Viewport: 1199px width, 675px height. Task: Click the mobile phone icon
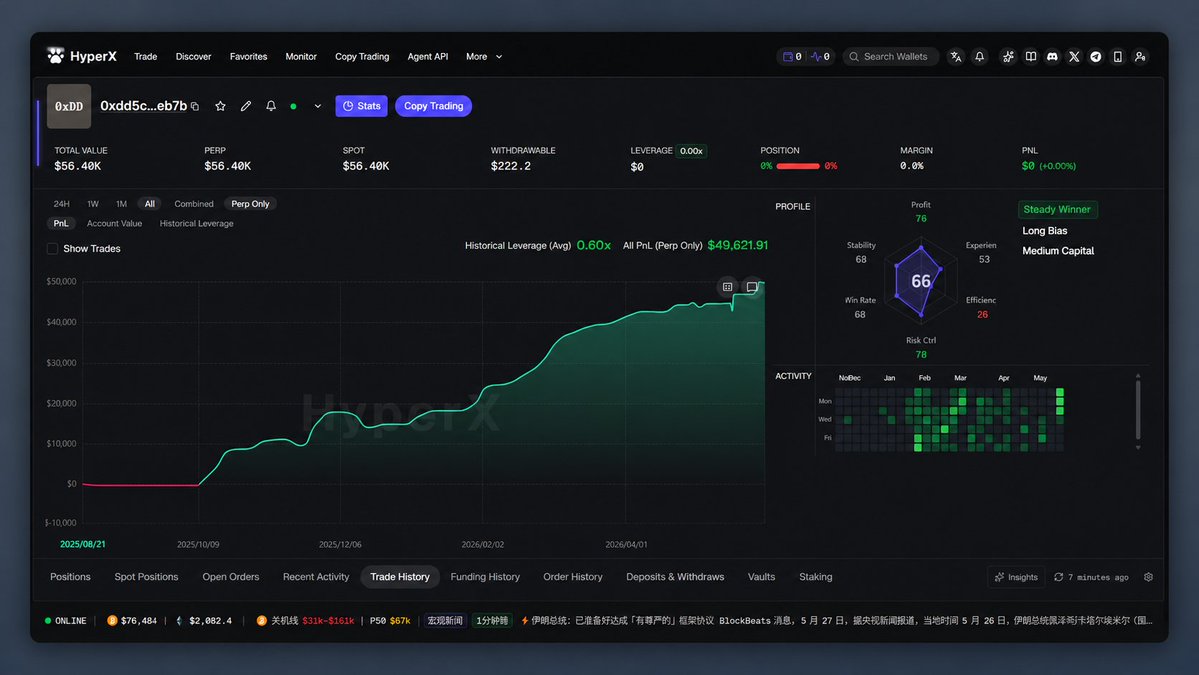1118,57
